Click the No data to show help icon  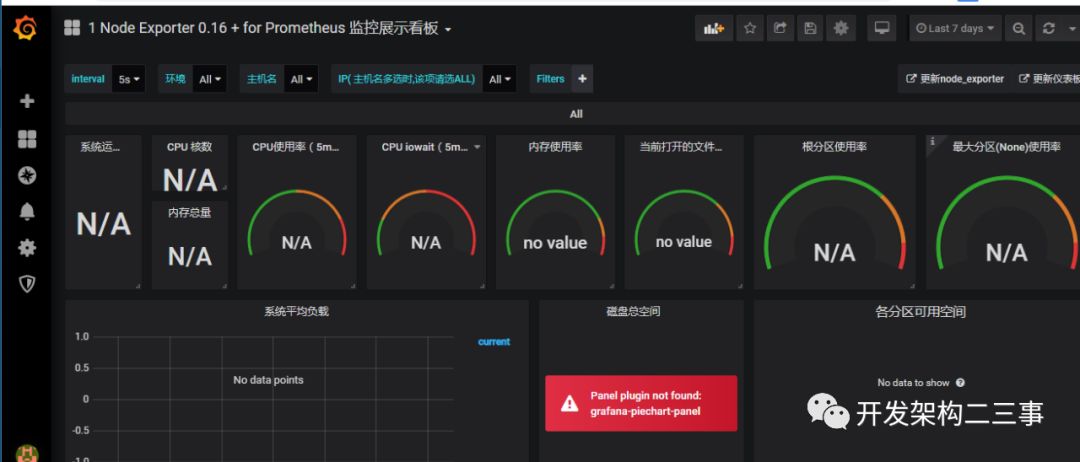[x=960, y=382]
